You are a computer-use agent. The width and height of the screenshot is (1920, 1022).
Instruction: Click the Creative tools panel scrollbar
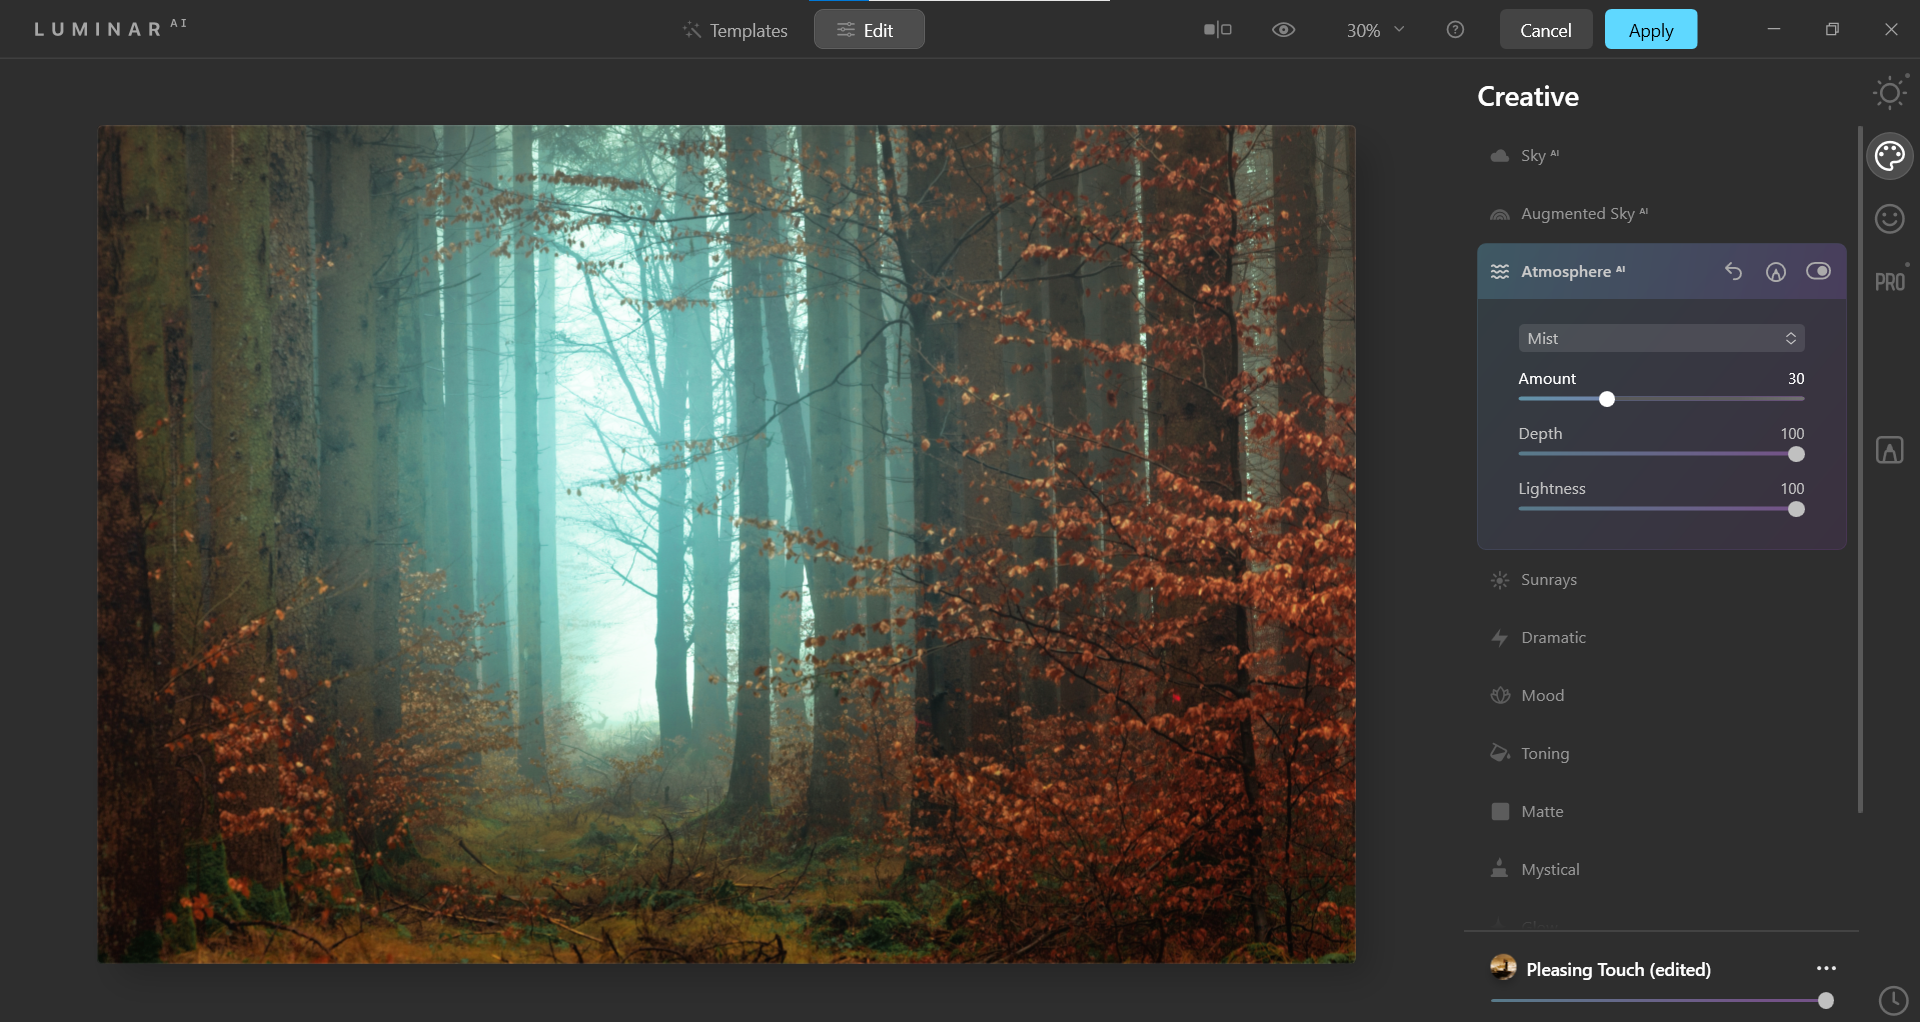pyautogui.click(x=1860, y=468)
